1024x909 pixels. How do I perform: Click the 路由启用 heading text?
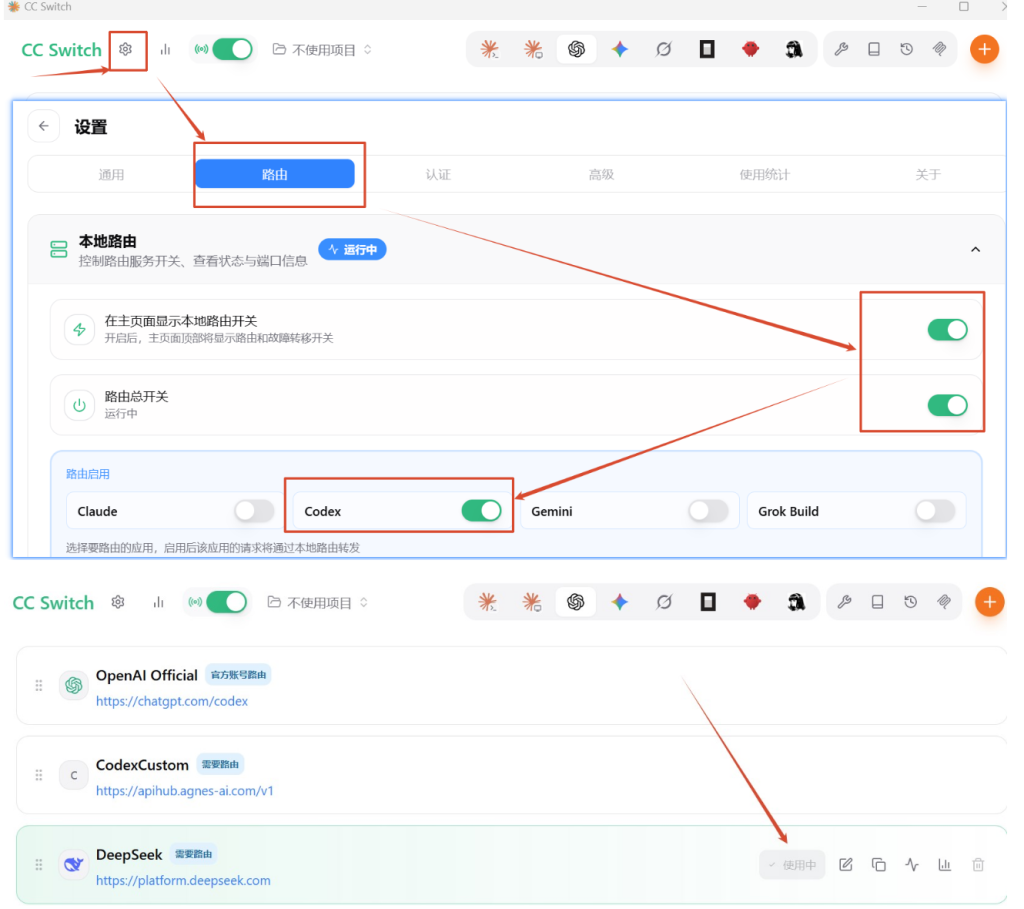click(x=88, y=474)
